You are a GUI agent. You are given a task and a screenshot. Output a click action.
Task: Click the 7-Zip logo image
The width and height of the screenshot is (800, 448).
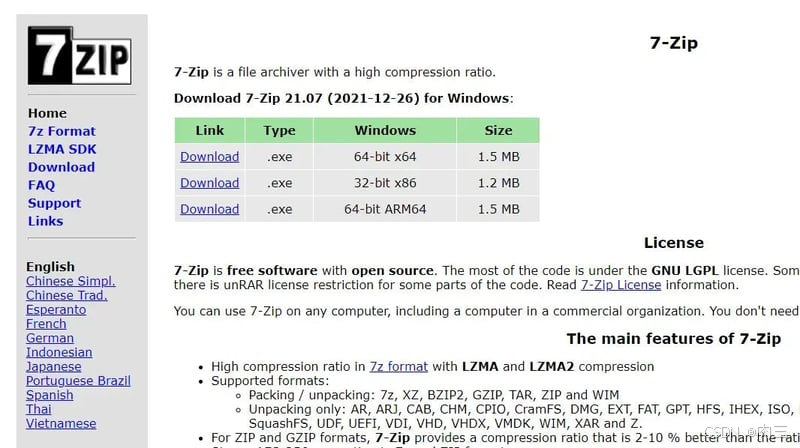click(x=80, y=55)
